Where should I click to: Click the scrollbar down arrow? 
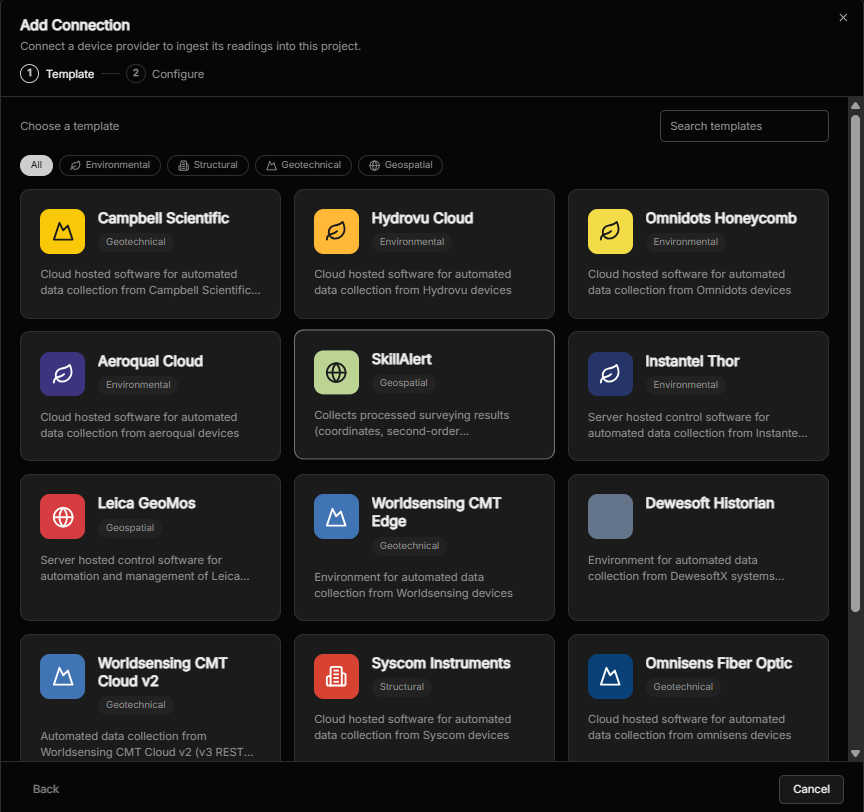(855, 753)
